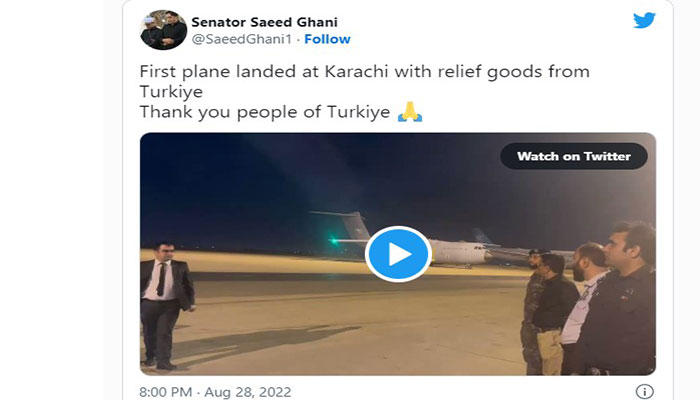The width and height of the screenshot is (700, 400).
Task: Open the tweet info icon
Action: point(644,392)
